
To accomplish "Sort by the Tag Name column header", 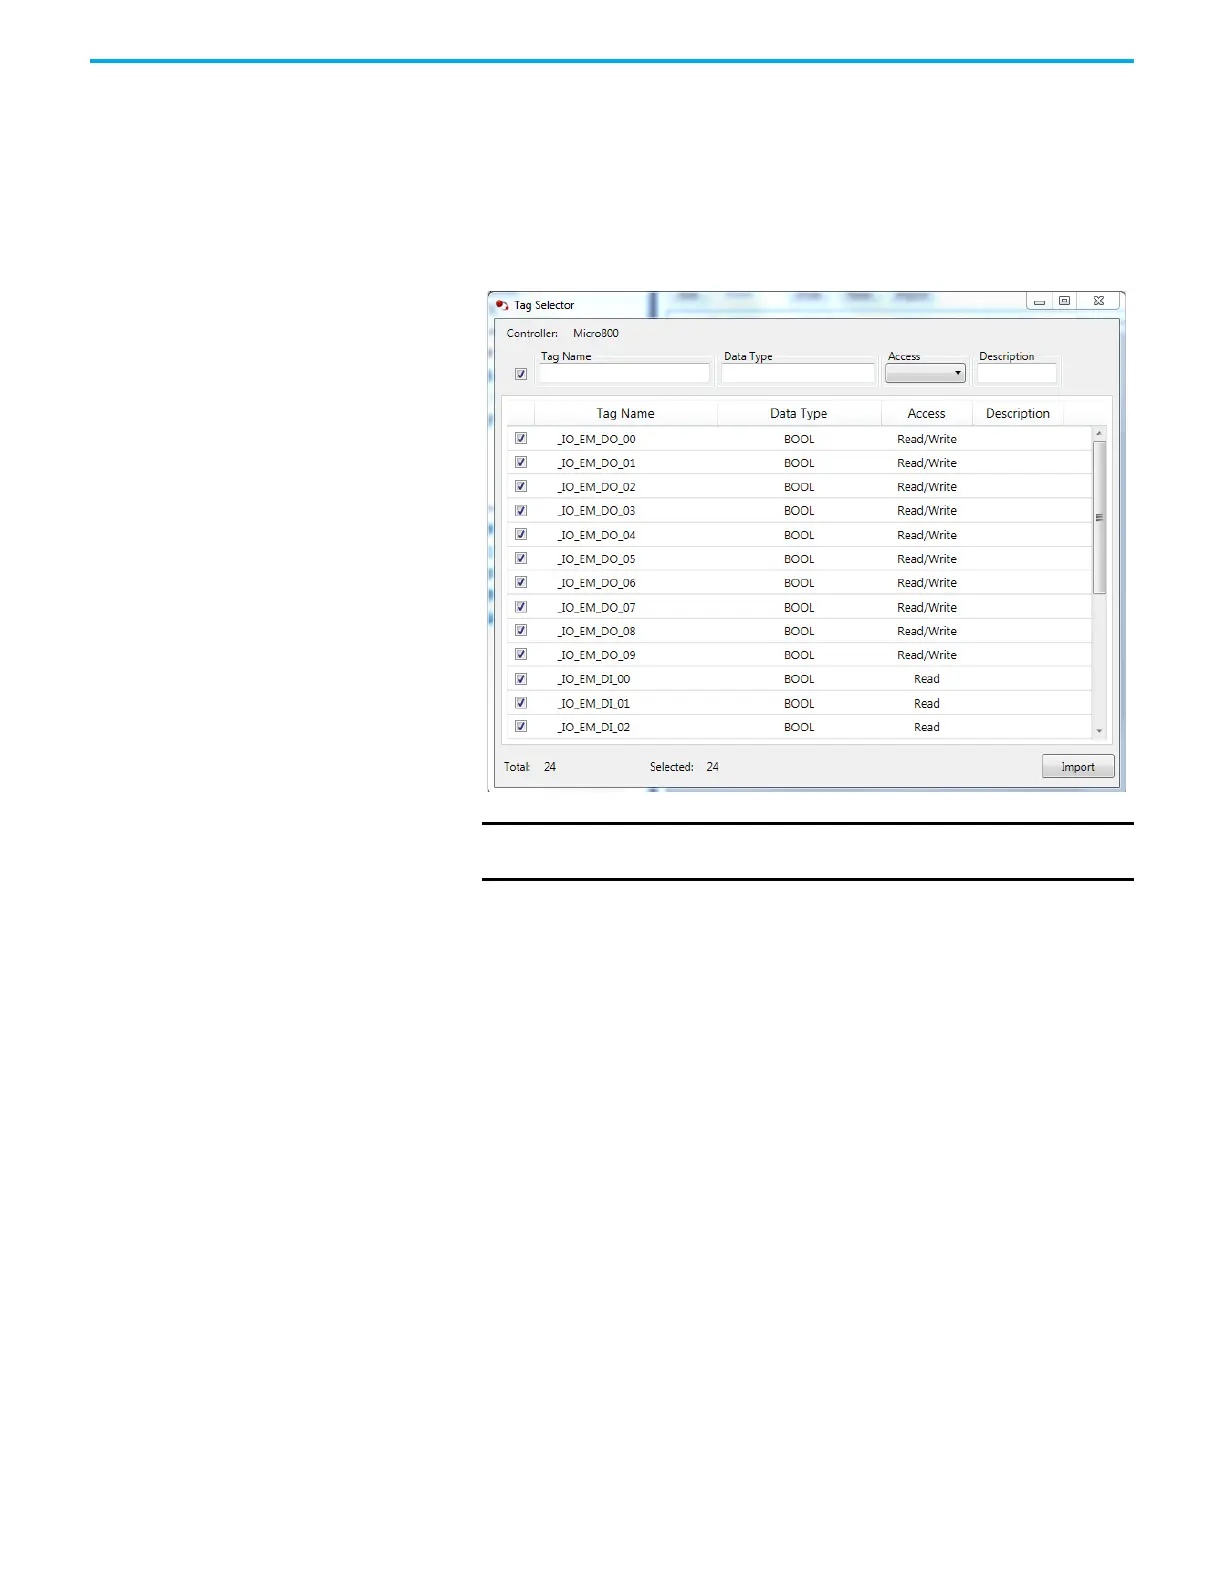I will (626, 413).
